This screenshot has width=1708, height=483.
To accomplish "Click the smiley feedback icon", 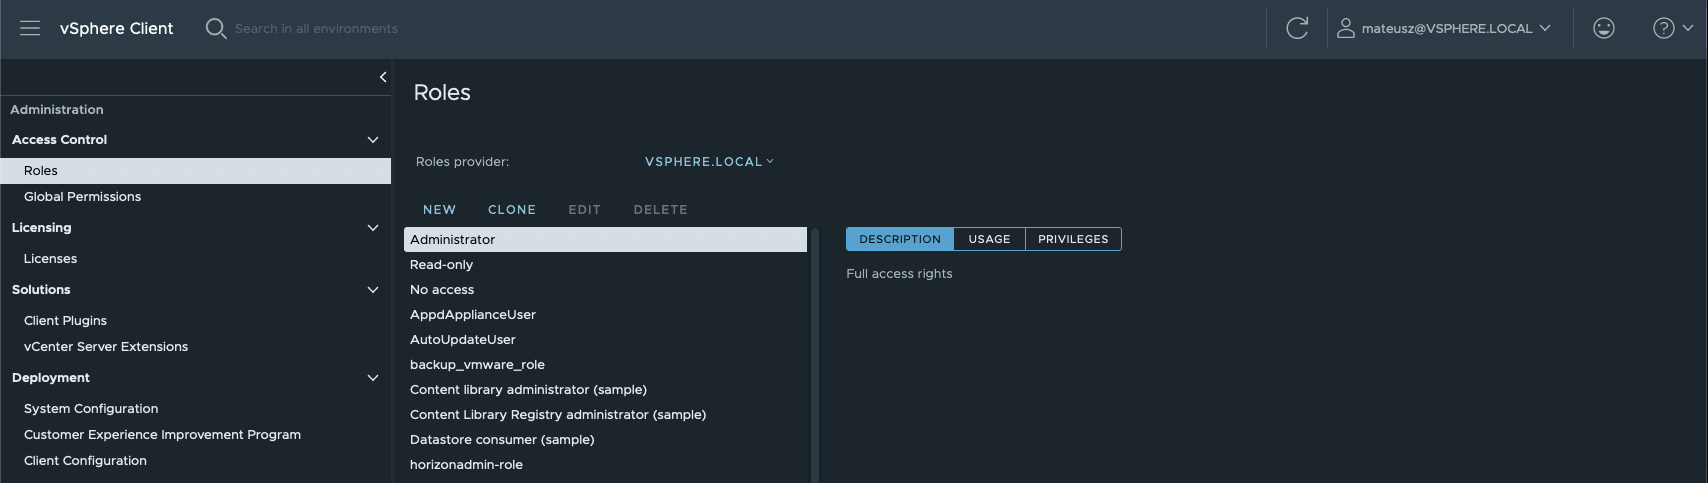I will [1604, 28].
